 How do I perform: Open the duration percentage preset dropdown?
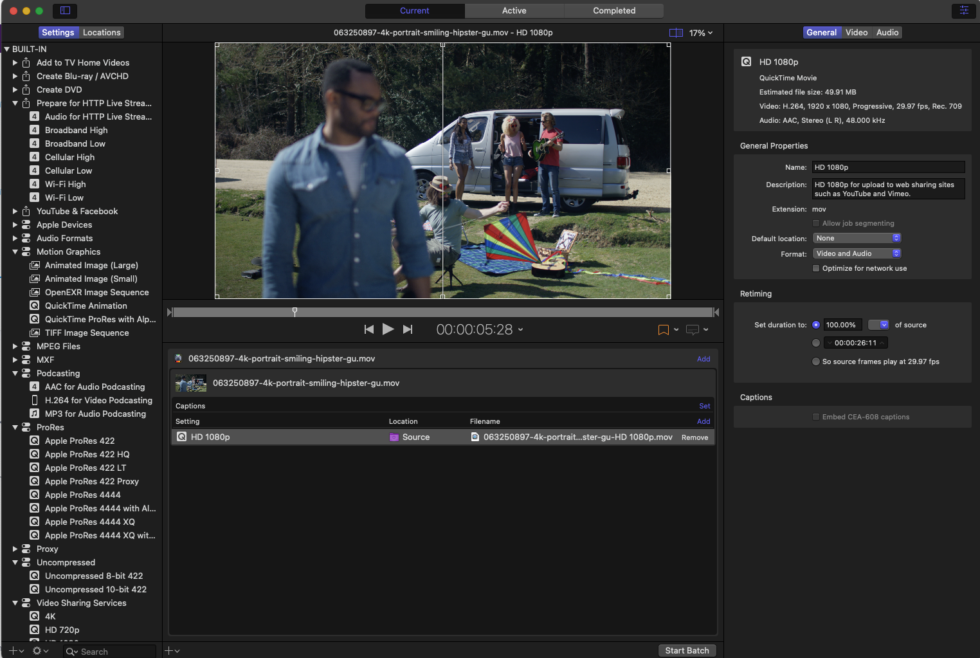878,324
